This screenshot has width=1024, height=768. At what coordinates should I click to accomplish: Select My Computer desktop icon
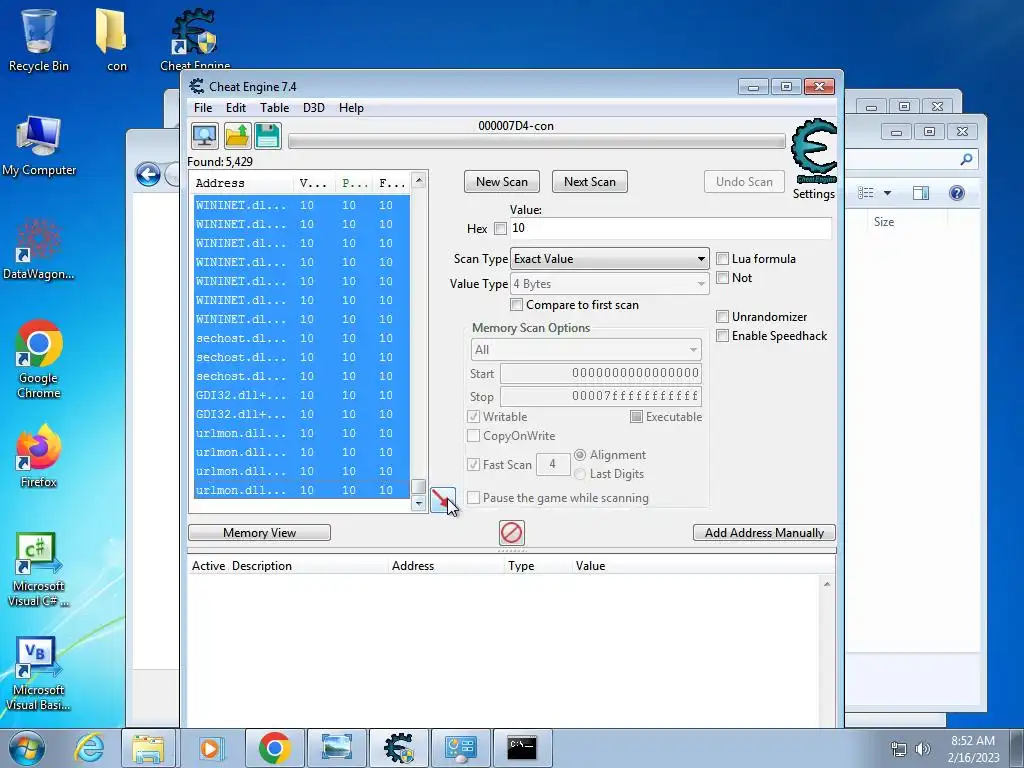click(x=39, y=146)
